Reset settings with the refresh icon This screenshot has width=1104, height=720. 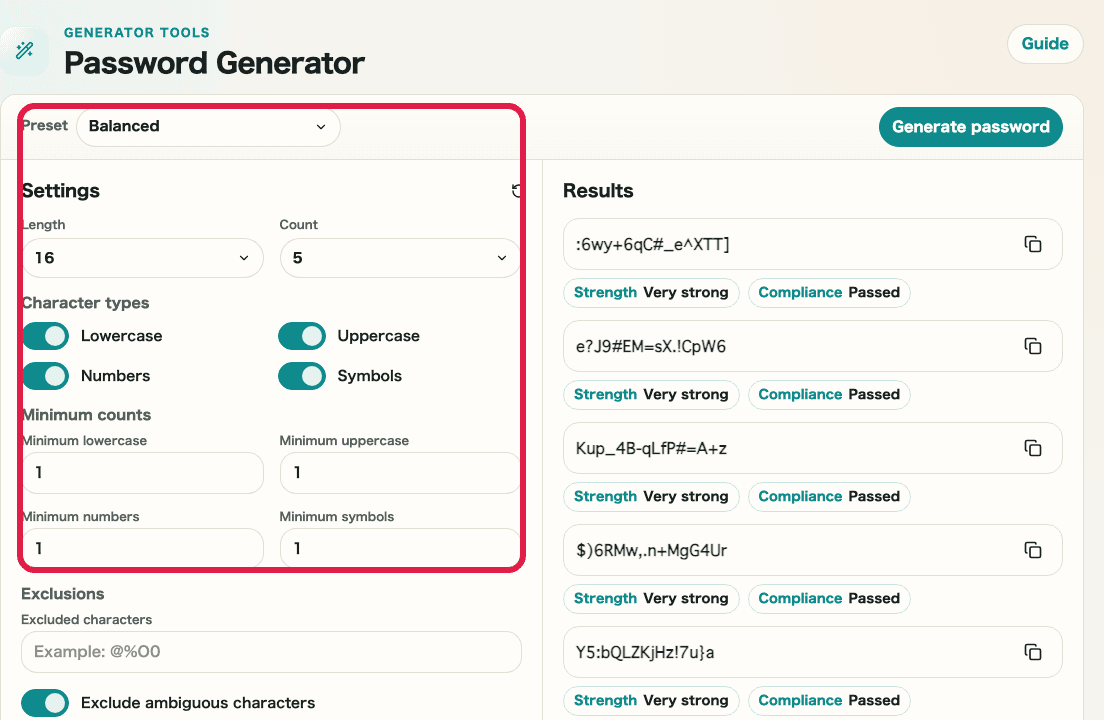click(x=516, y=191)
